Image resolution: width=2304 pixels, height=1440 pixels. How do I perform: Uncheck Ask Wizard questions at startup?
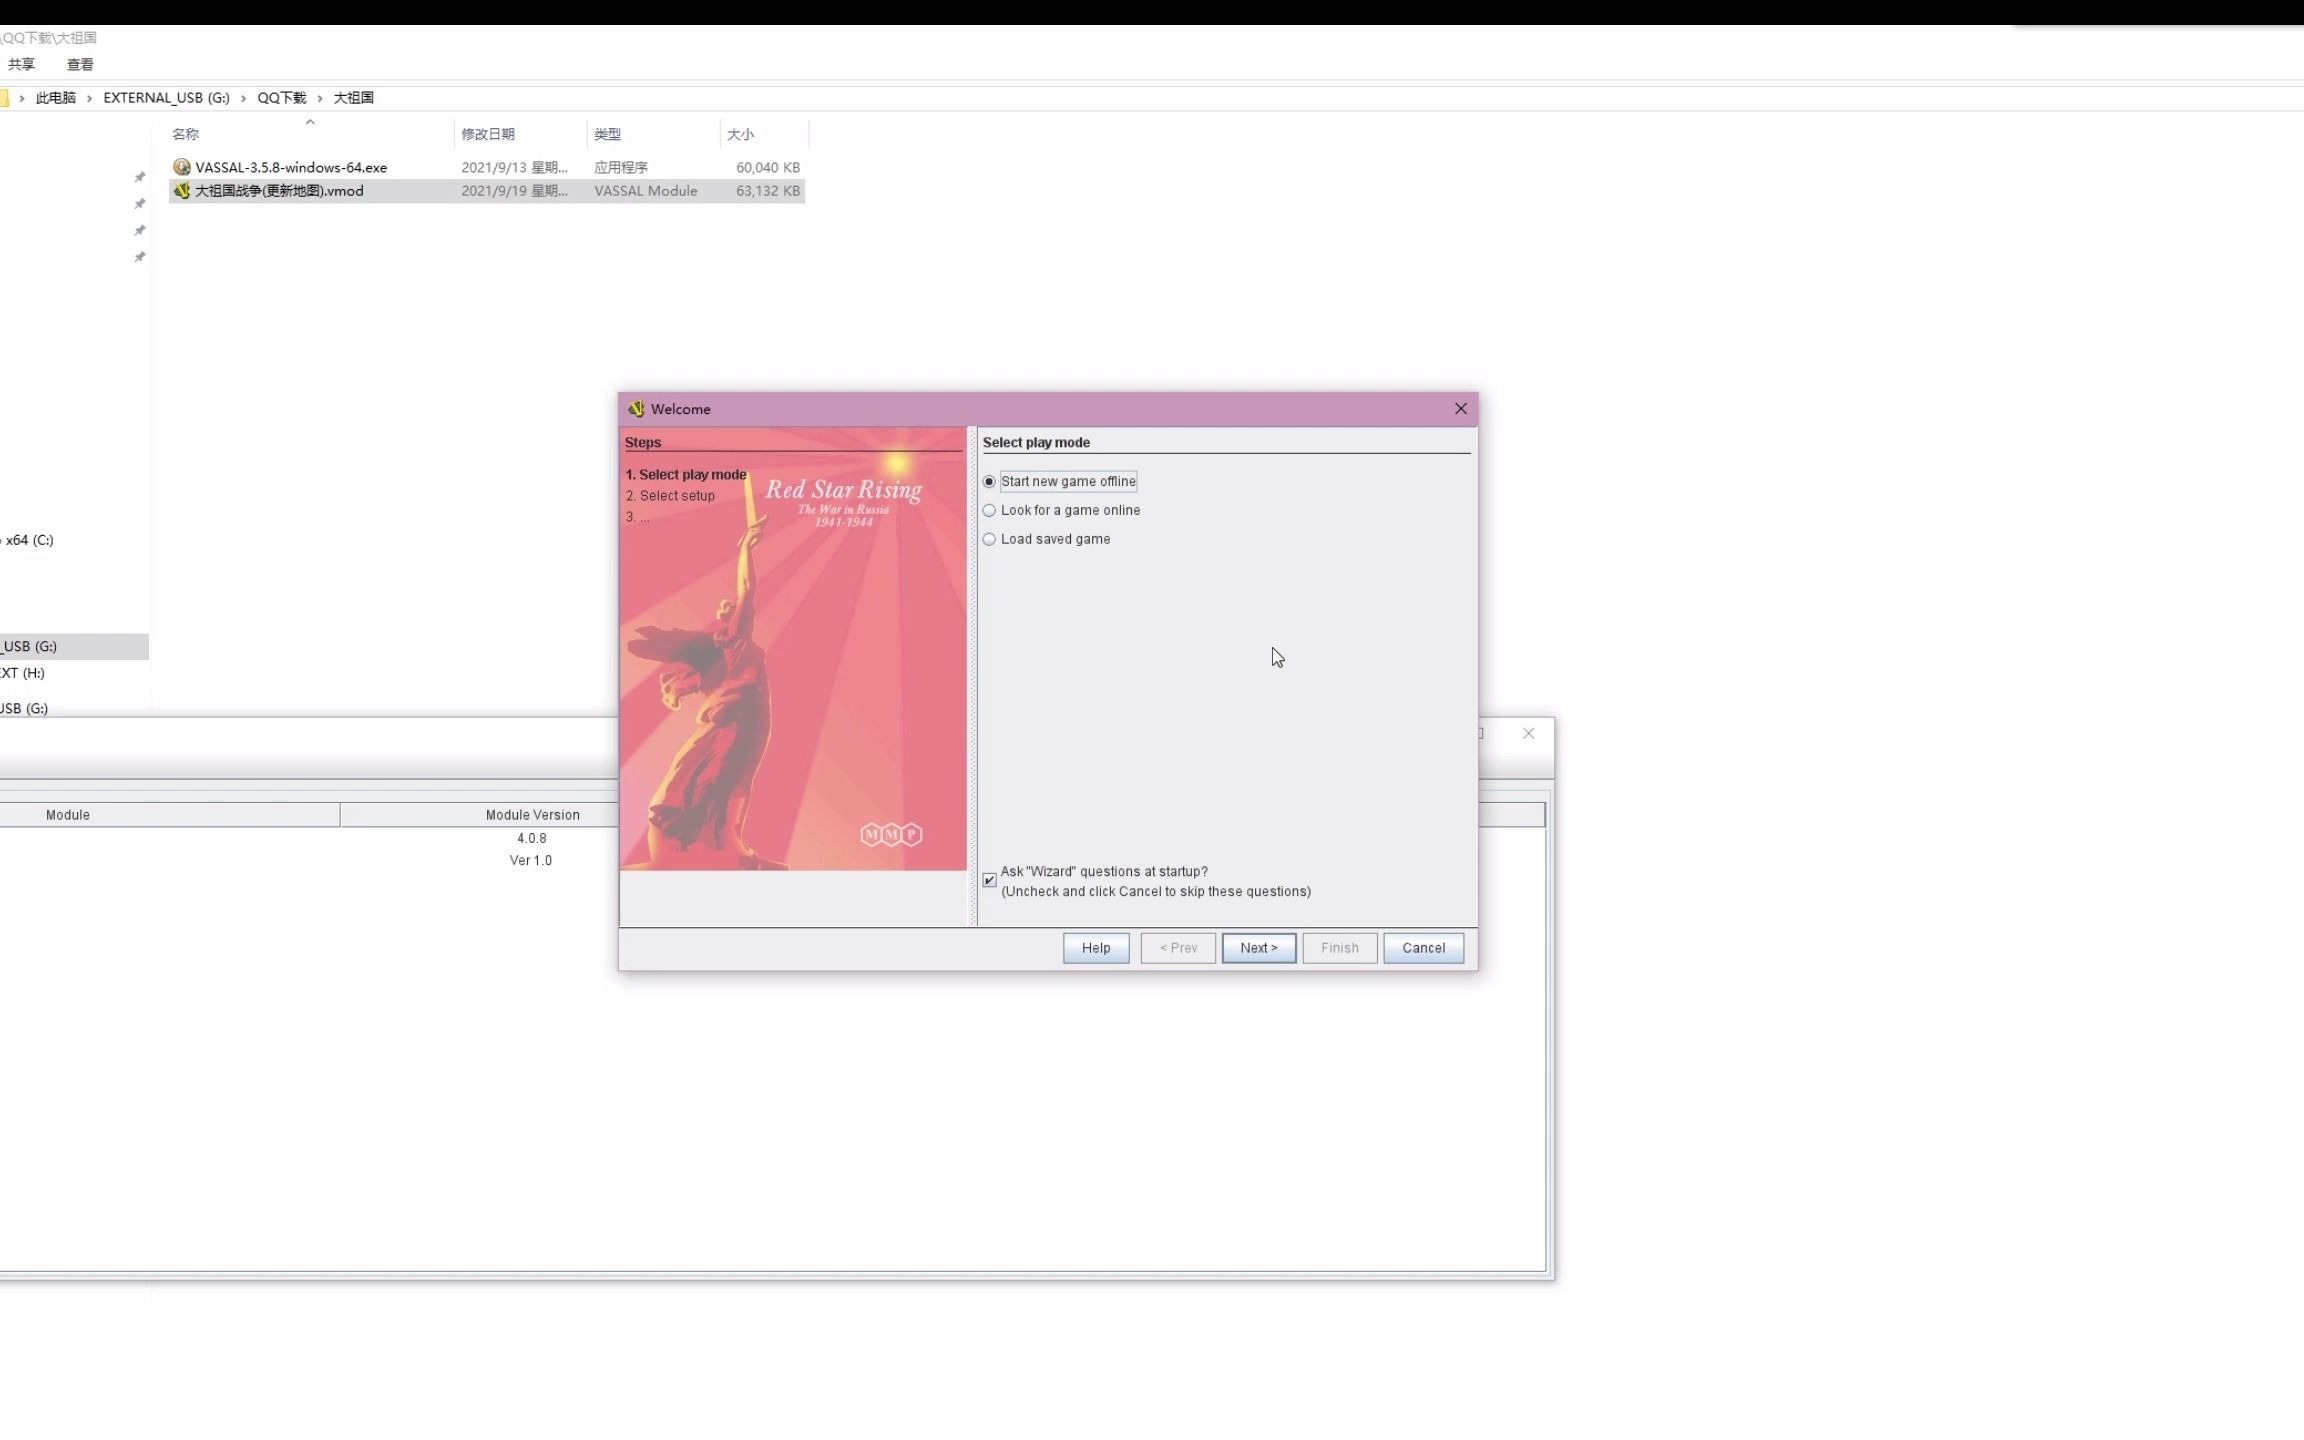coord(989,880)
